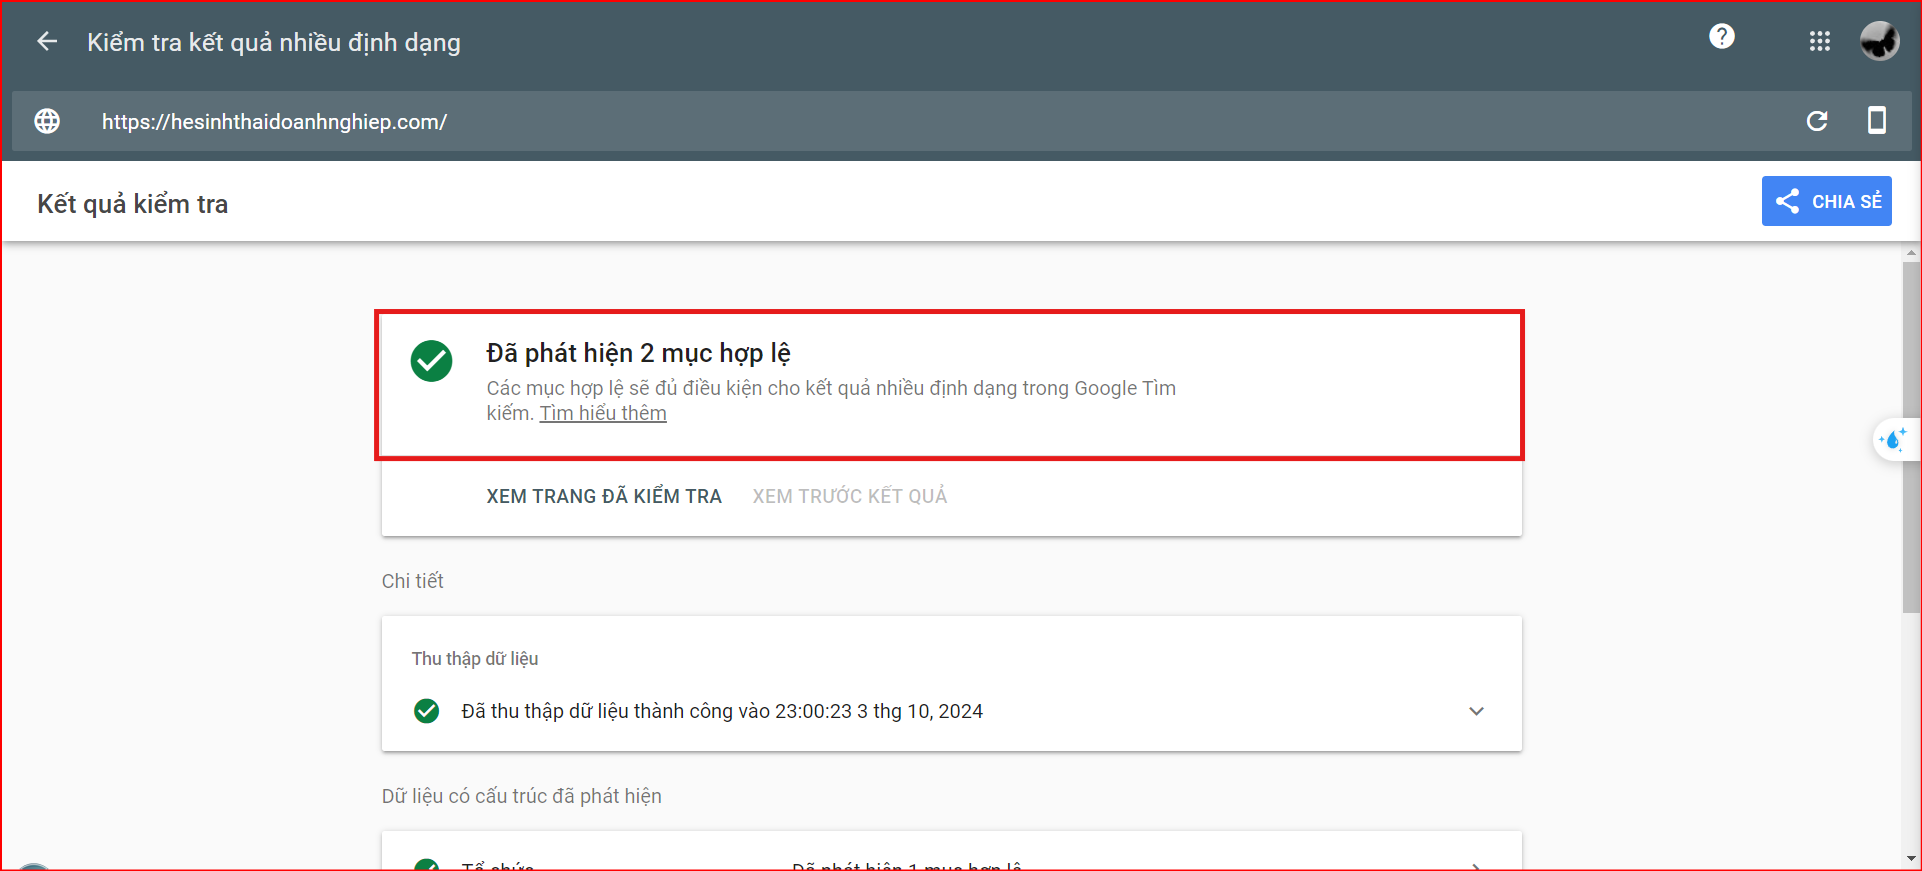Click the account profile avatar
The image size is (1922, 871).
point(1879,42)
